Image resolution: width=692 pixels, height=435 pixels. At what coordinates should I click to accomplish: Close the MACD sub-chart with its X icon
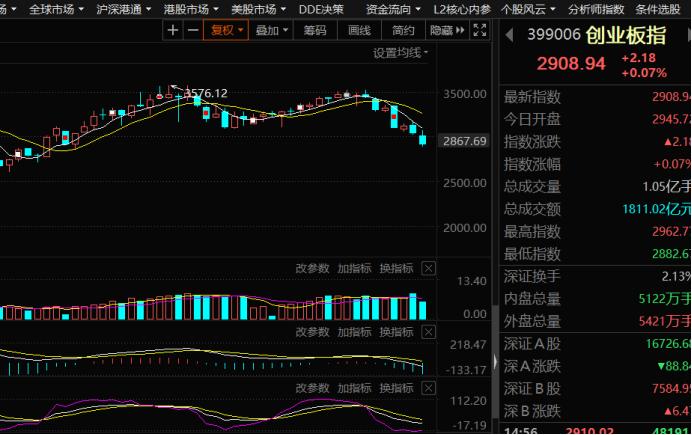pyautogui.click(x=428, y=331)
